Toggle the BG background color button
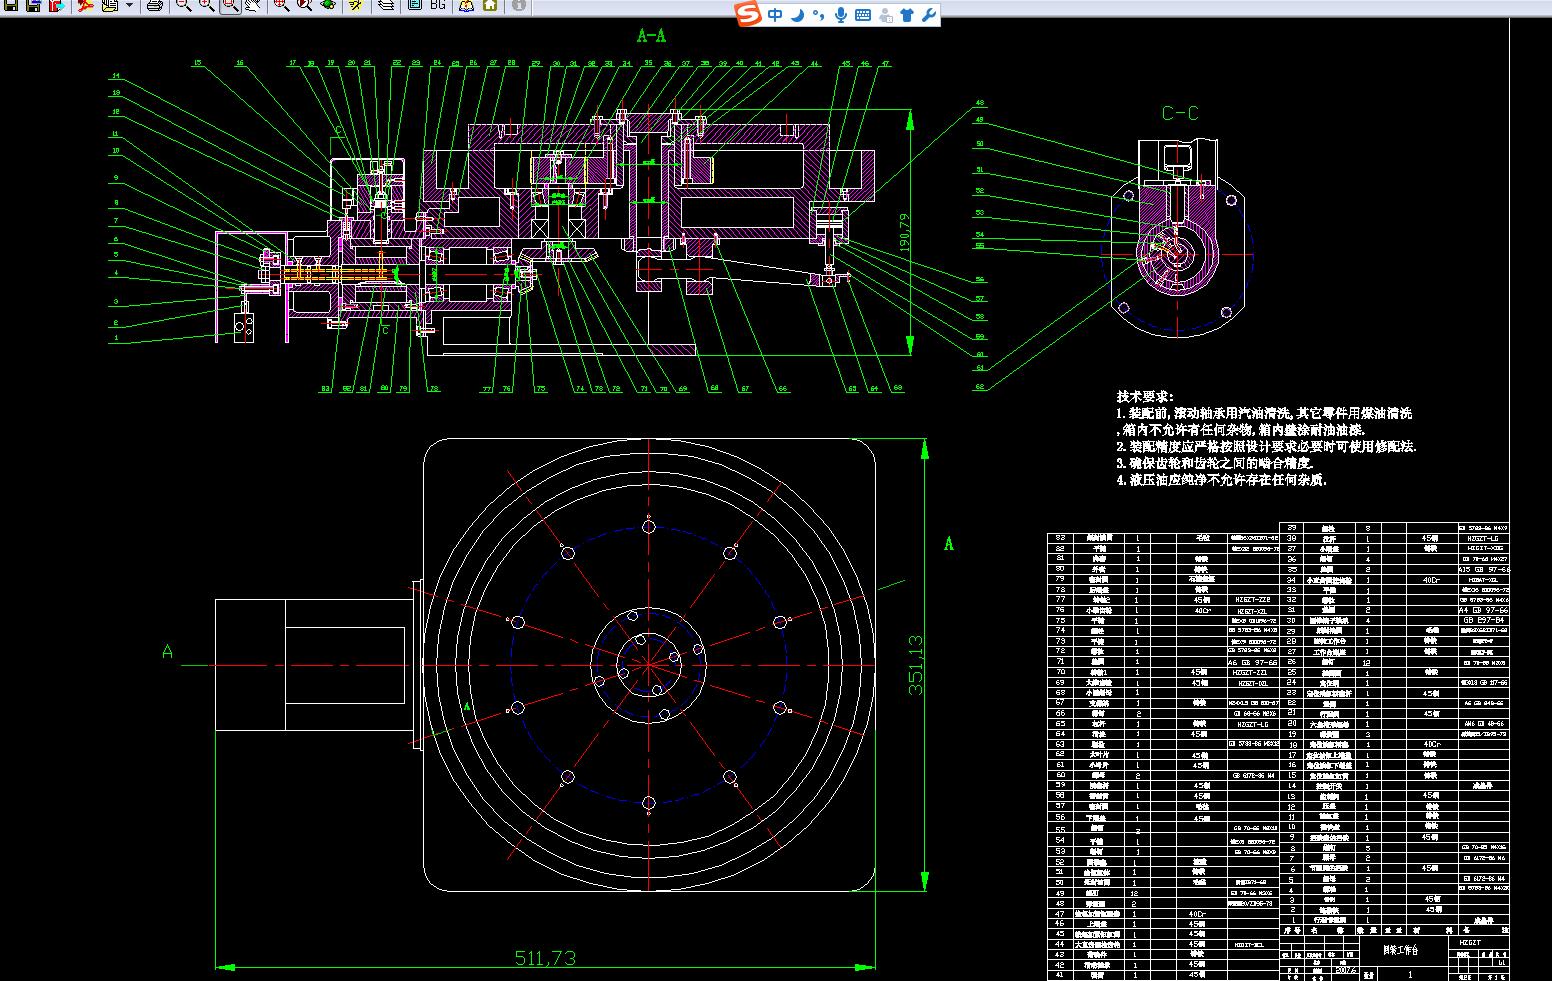1552x981 pixels. tap(438, 5)
